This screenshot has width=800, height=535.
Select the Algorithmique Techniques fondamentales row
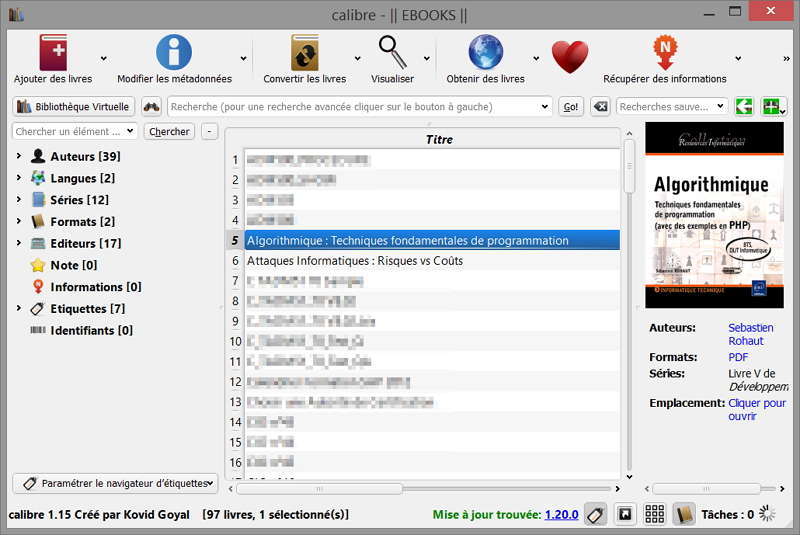pyautogui.click(x=432, y=240)
